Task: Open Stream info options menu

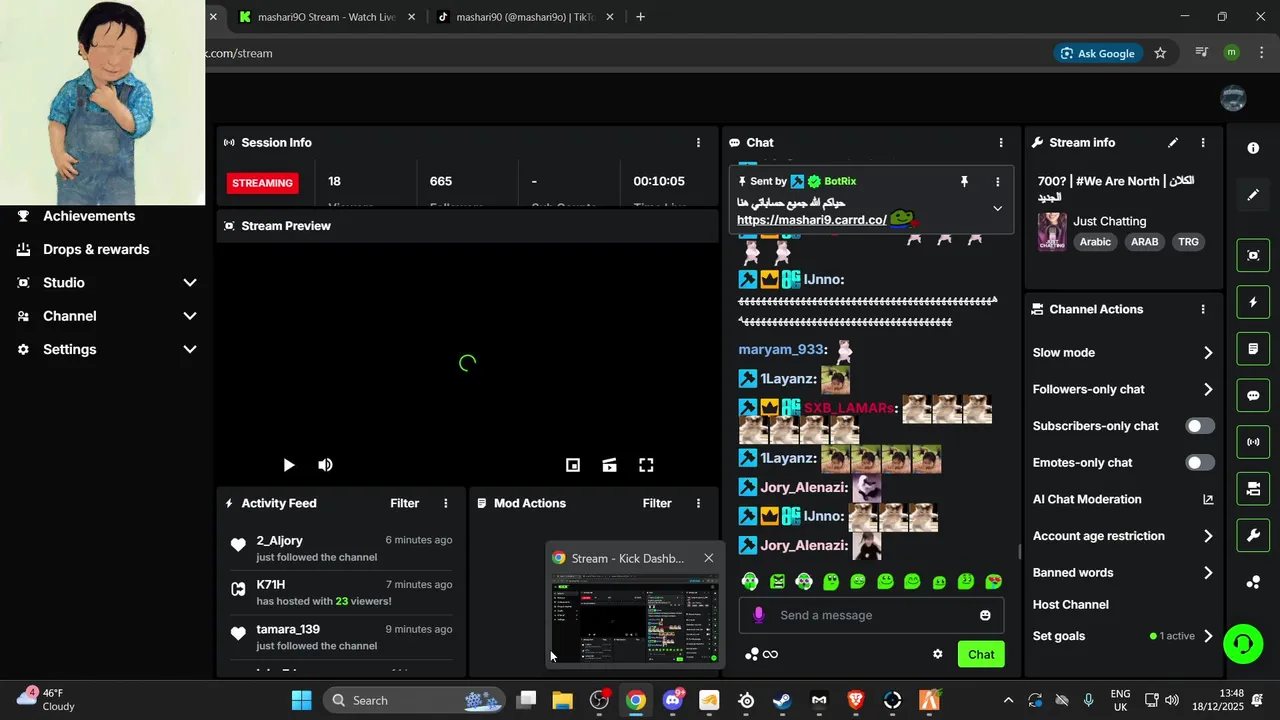Action: pyautogui.click(x=1203, y=143)
